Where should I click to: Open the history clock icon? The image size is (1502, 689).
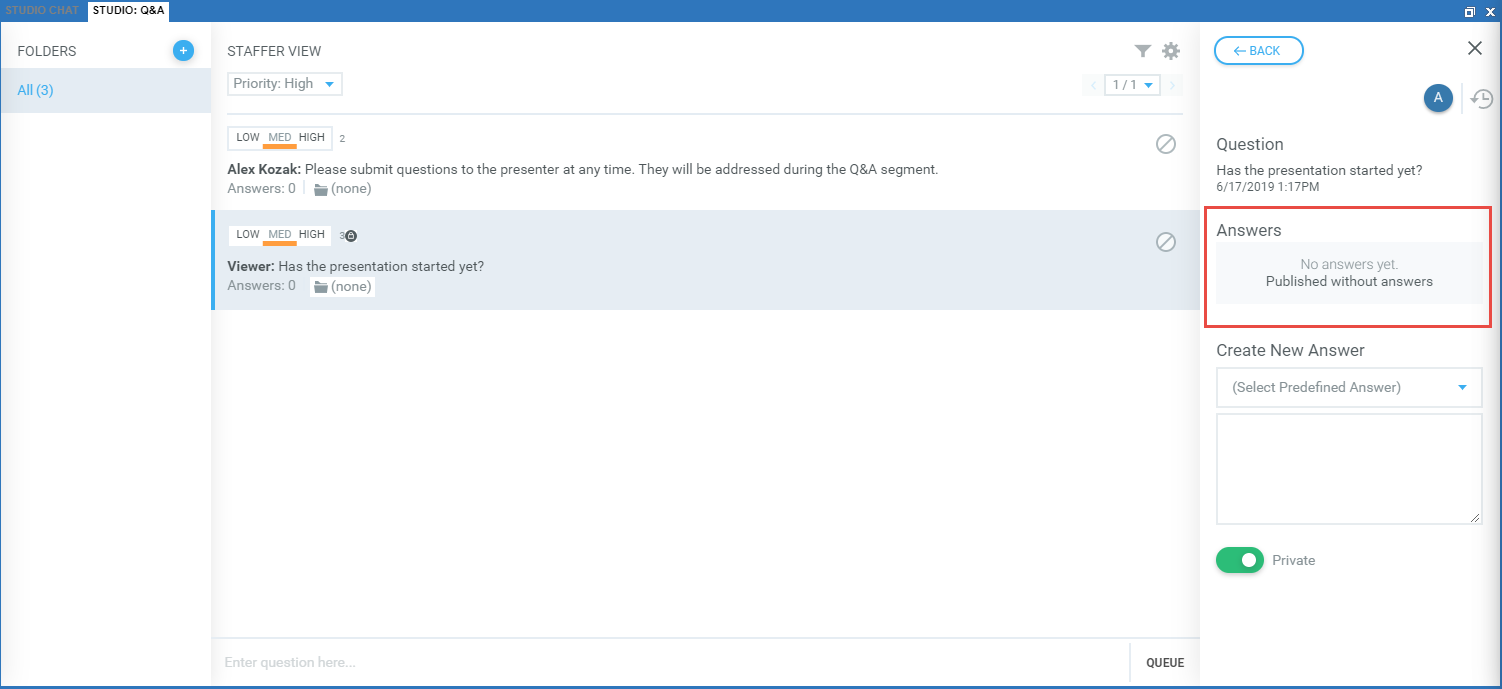(1483, 98)
